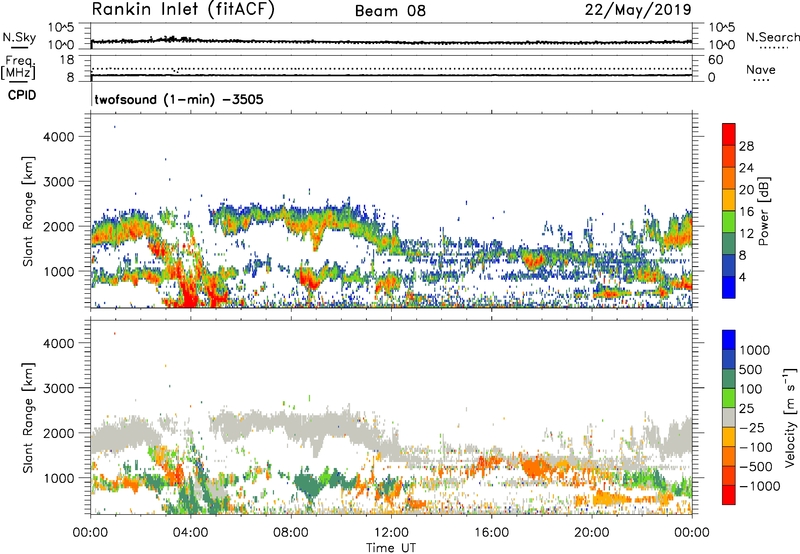
Task: Click the 'N.Search' legend label
Action: (772, 37)
